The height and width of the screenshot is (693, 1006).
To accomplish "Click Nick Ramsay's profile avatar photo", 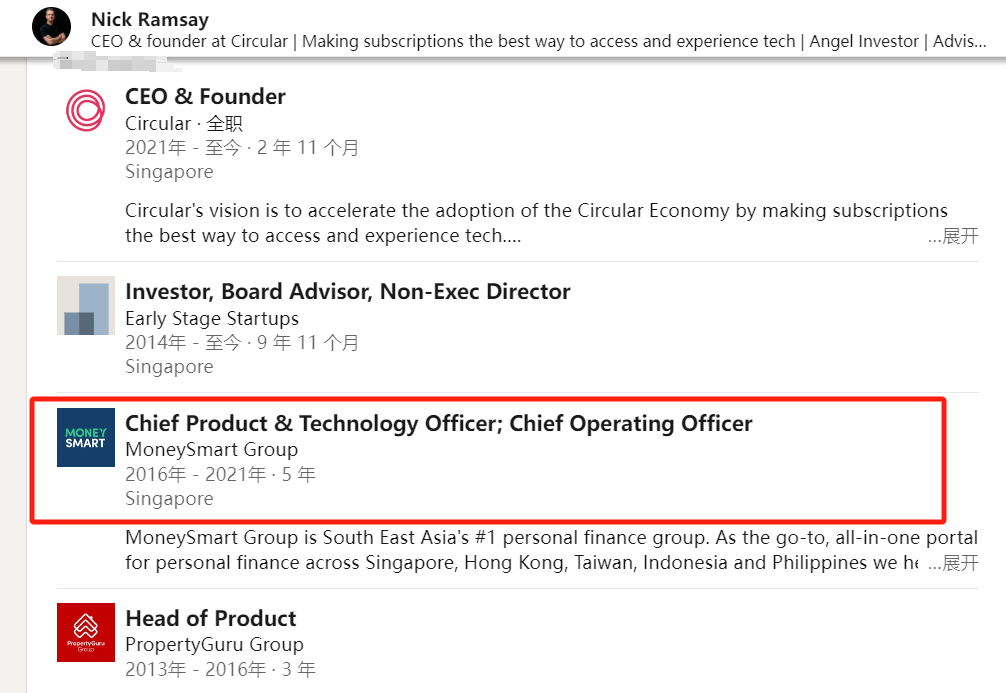I will 52,27.
